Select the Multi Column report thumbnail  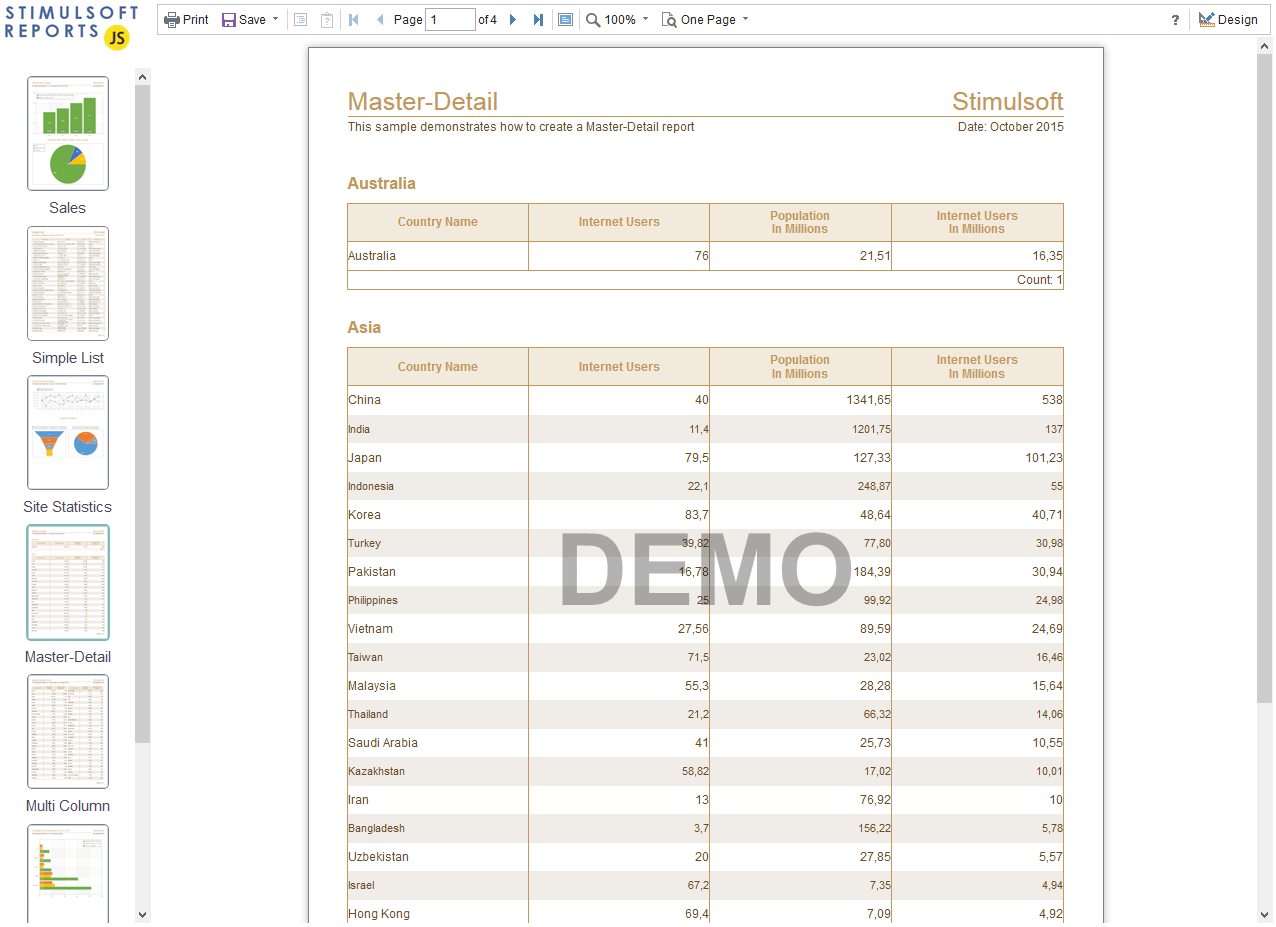68,731
